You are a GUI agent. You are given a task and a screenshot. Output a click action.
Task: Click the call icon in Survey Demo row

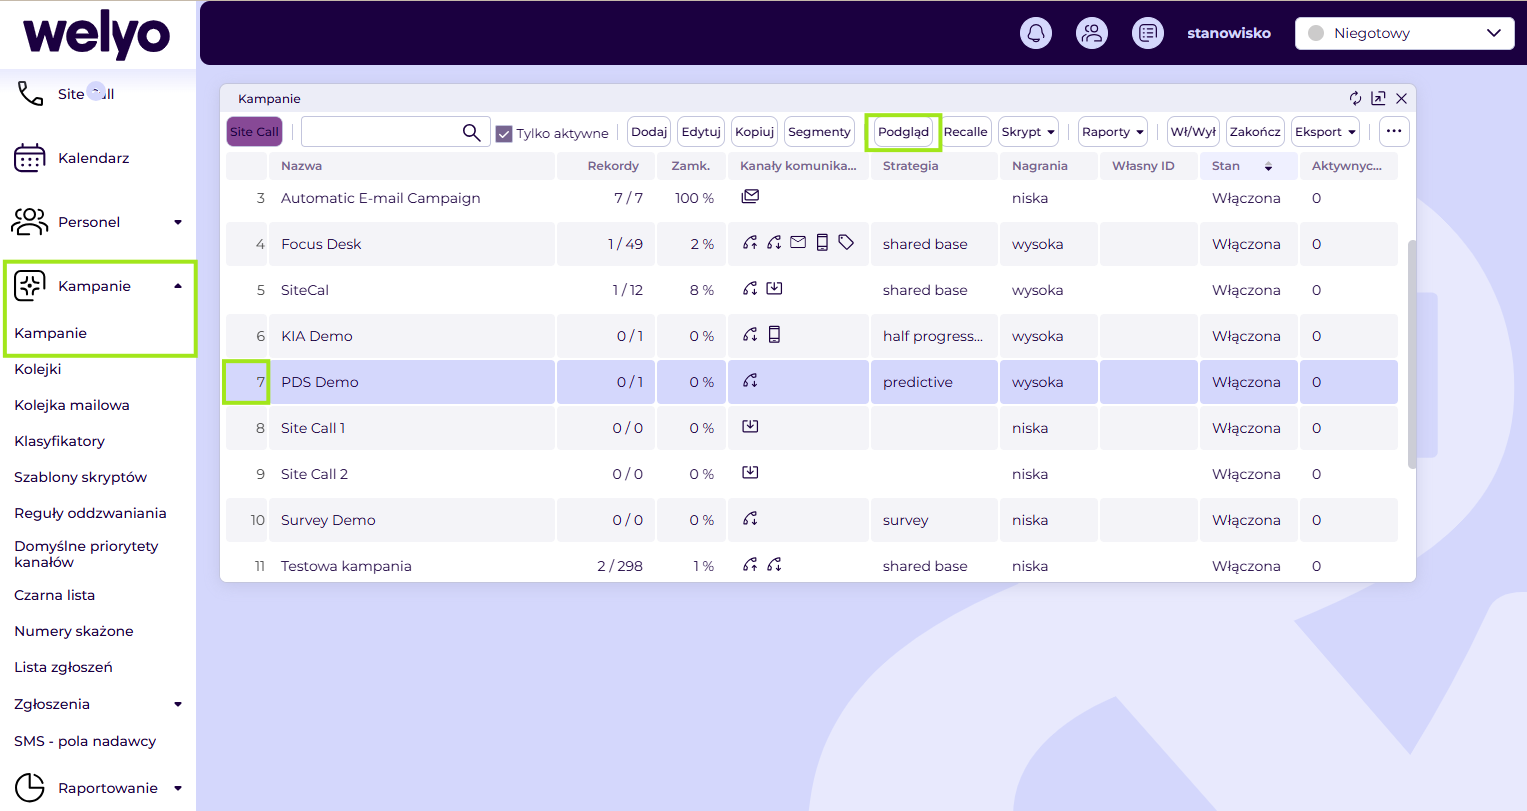click(x=750, y=519)
